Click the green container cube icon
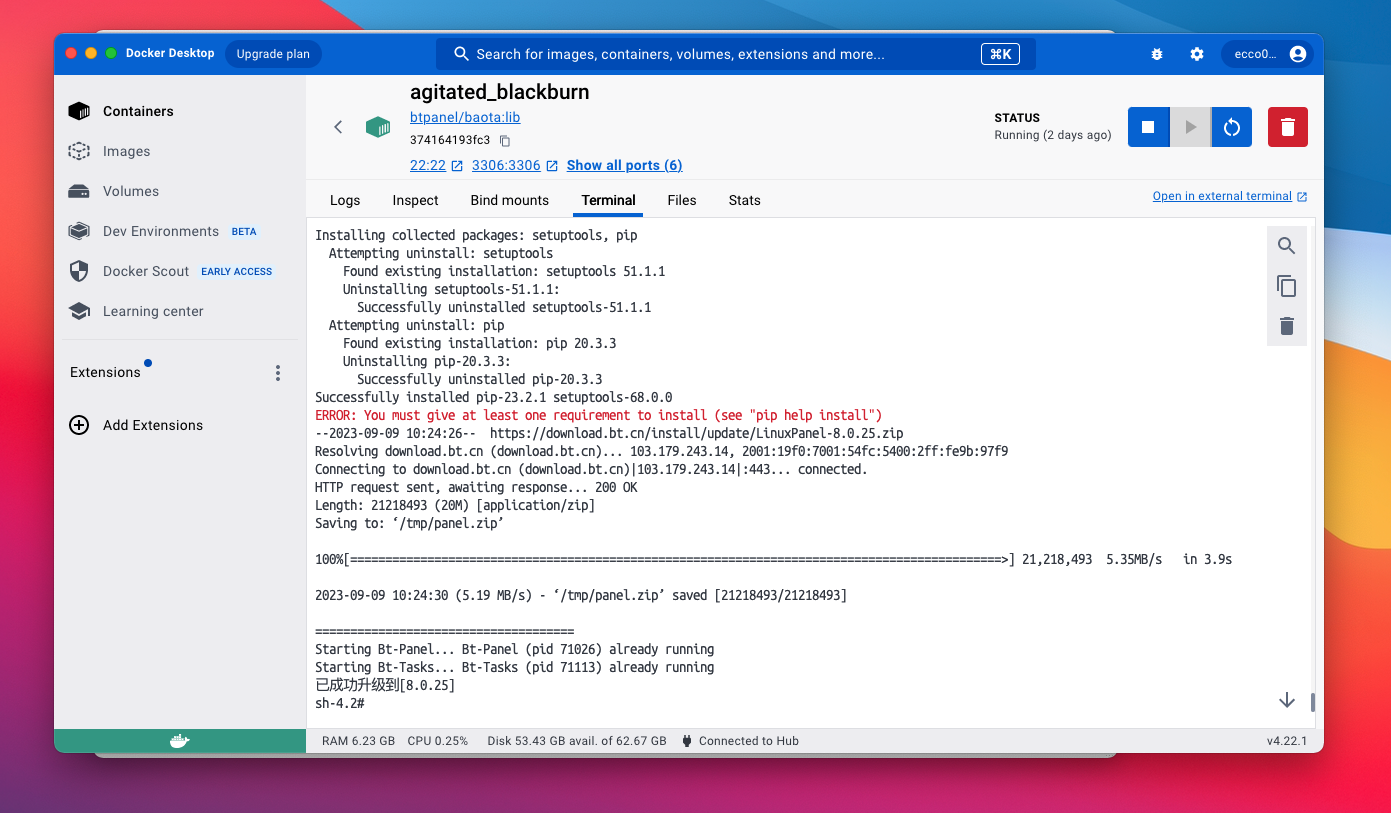 click(378, 126)
